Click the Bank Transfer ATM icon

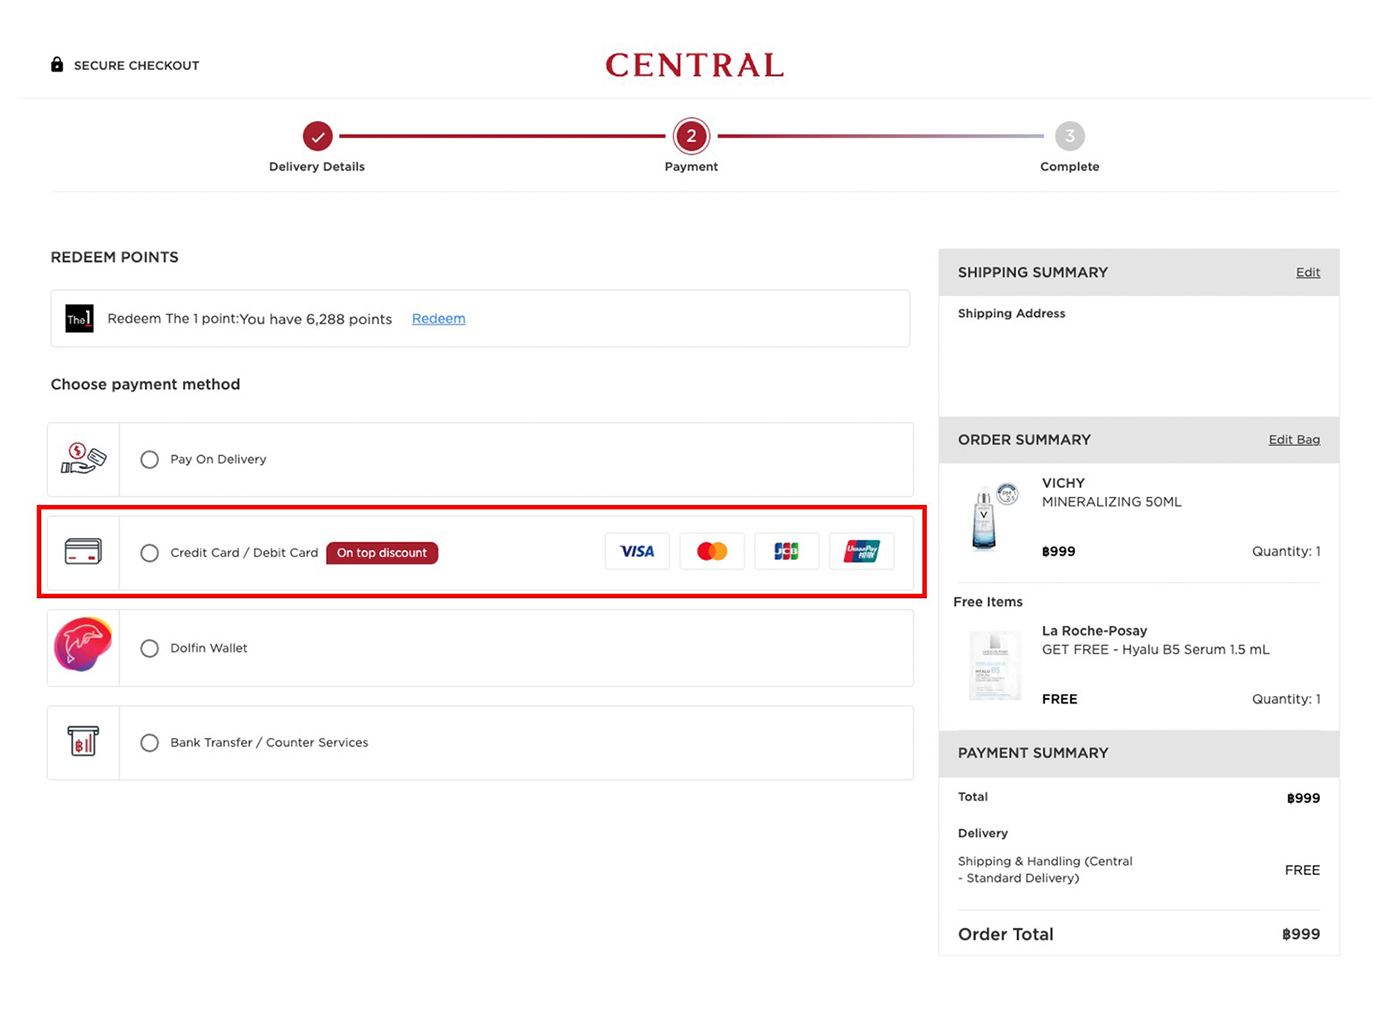tap(83, 741)
